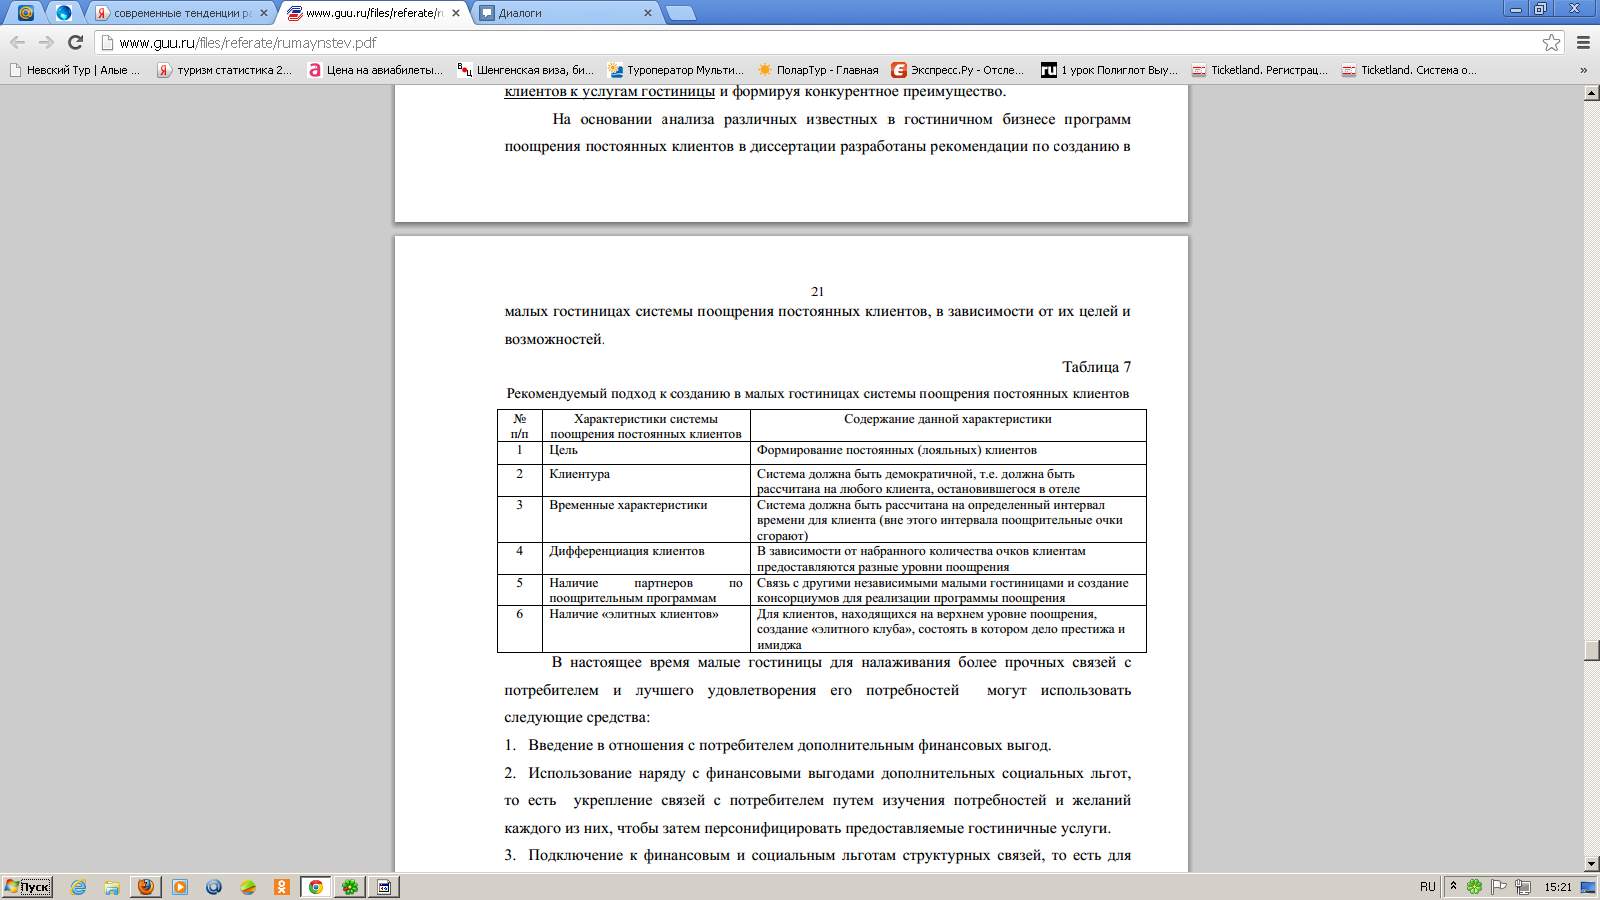Click PDF scrollbar up arrow

[x=1592, y=93]
